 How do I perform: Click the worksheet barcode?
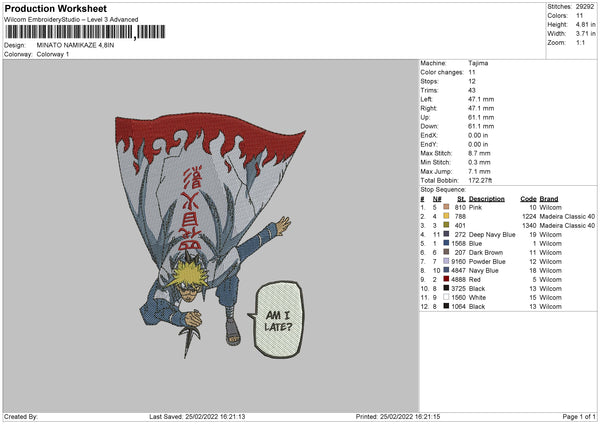coord(85,32)
